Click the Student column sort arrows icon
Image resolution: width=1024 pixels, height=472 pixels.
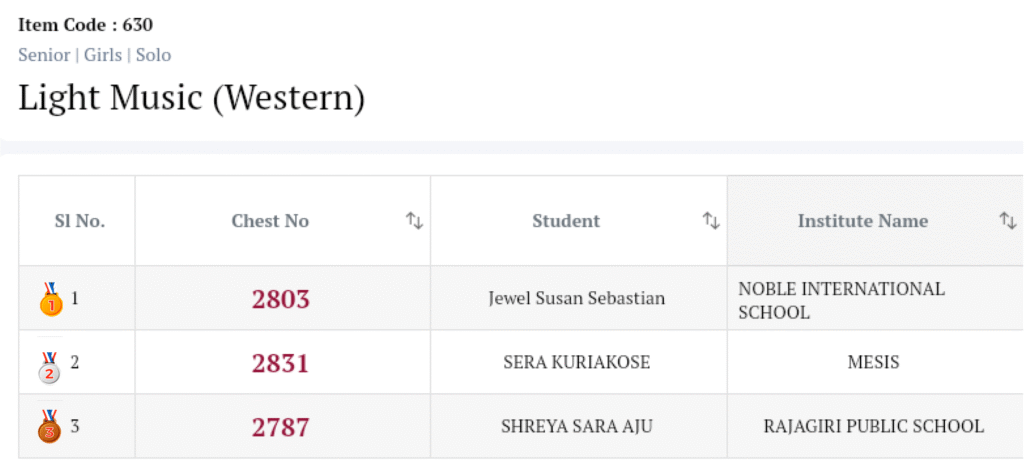click(711, 221)
